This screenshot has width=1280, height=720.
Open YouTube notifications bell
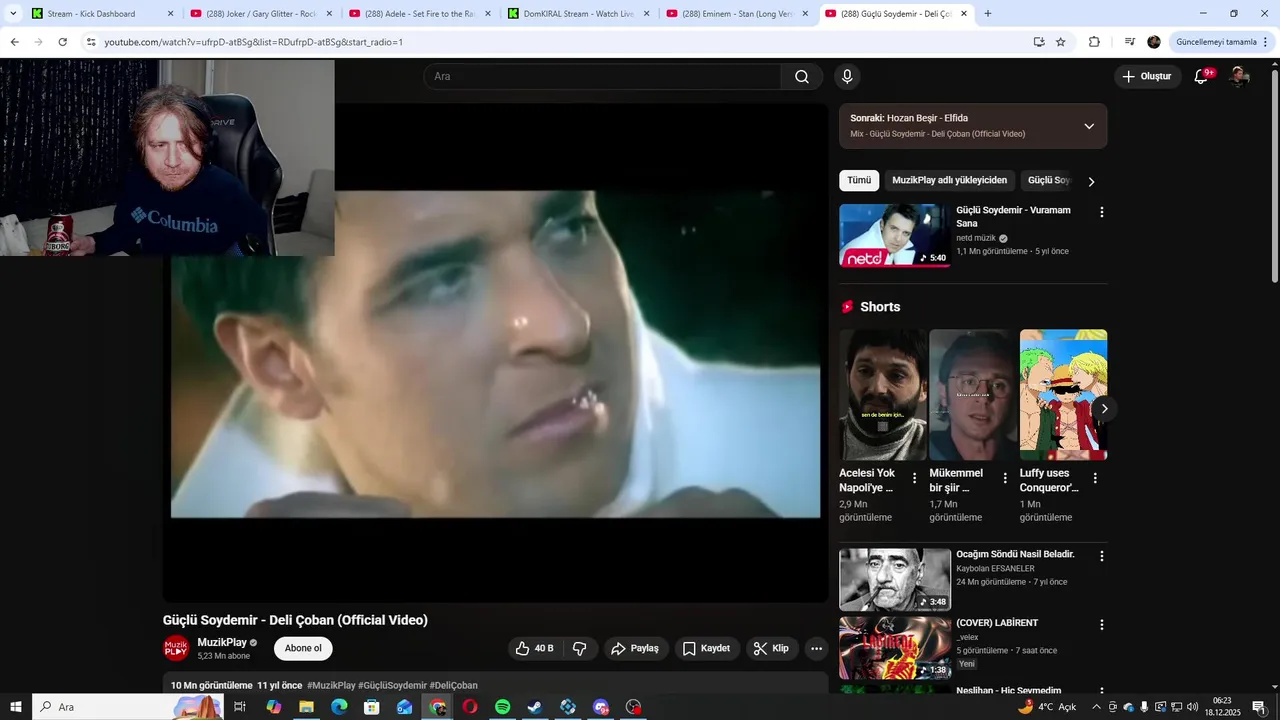(1201, 76)
